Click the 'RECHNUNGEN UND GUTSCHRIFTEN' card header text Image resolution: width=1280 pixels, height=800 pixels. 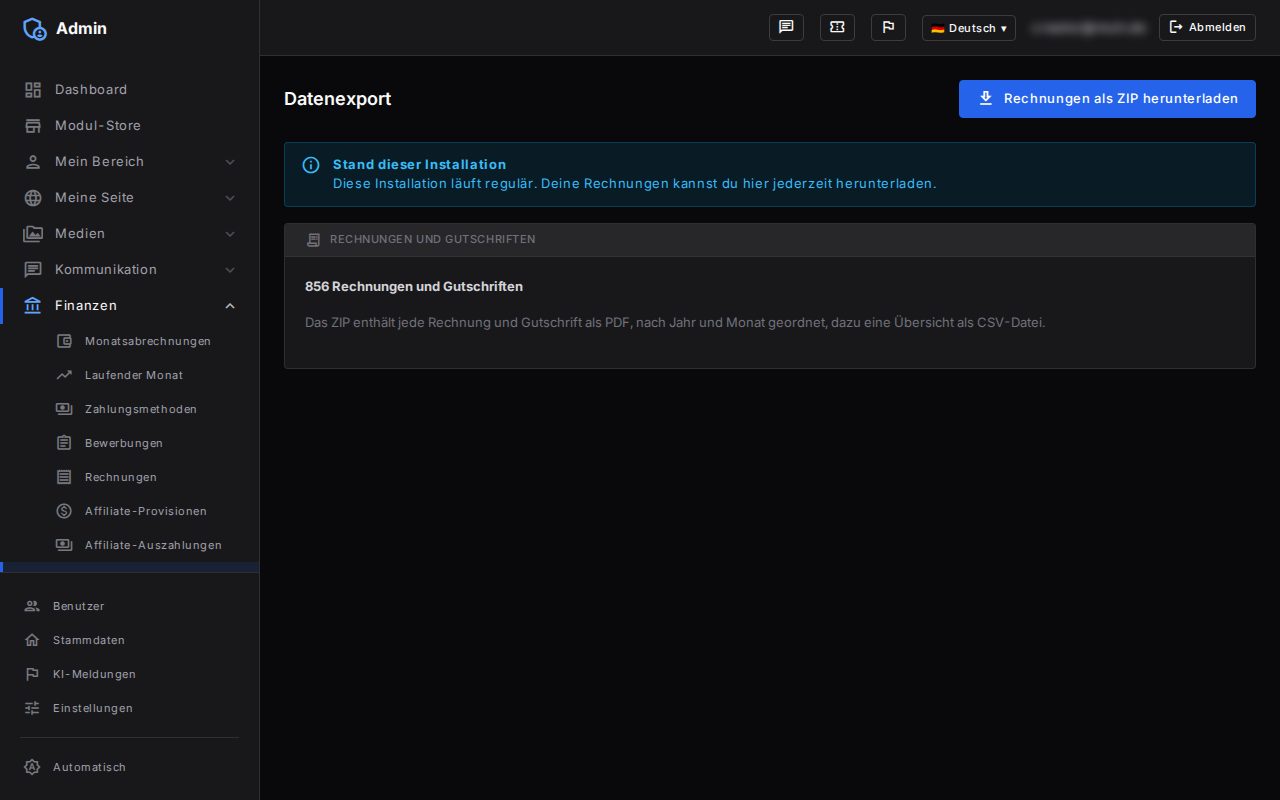pos(433,239)
